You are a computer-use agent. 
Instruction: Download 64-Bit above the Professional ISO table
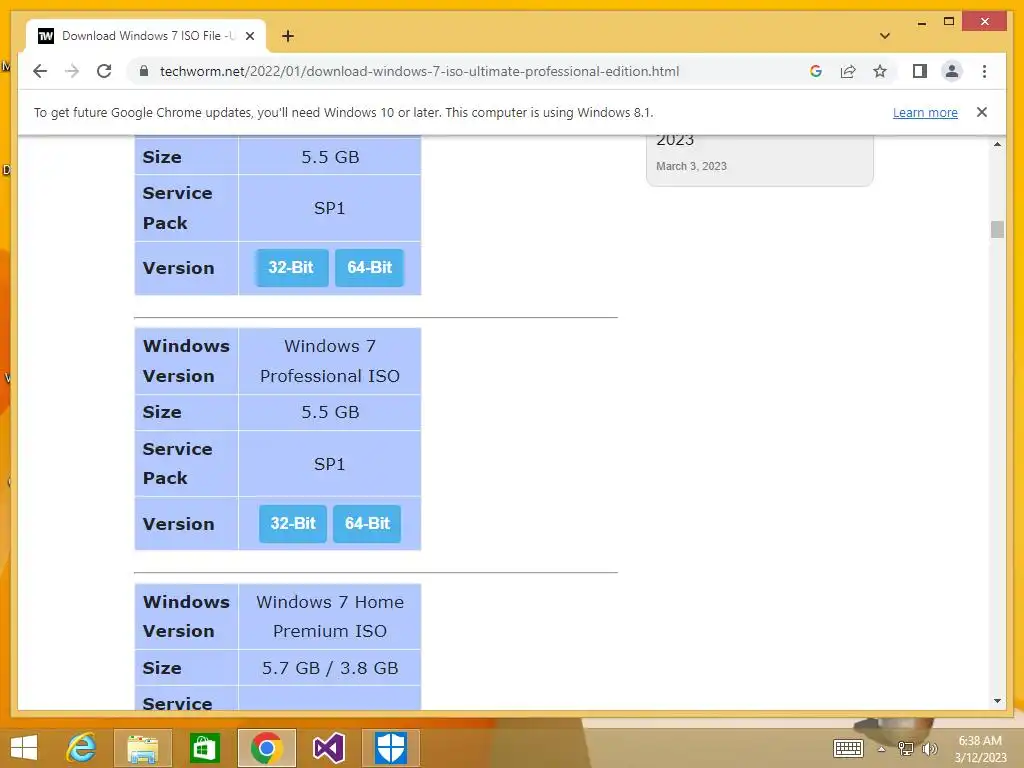coord(370,267)
